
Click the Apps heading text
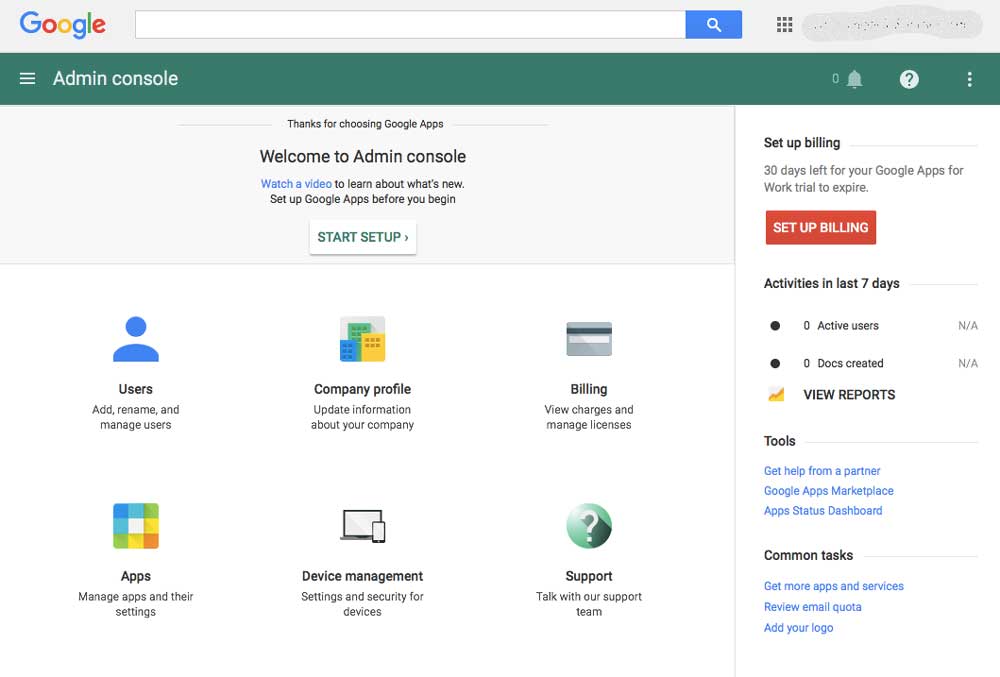(136, 576)
